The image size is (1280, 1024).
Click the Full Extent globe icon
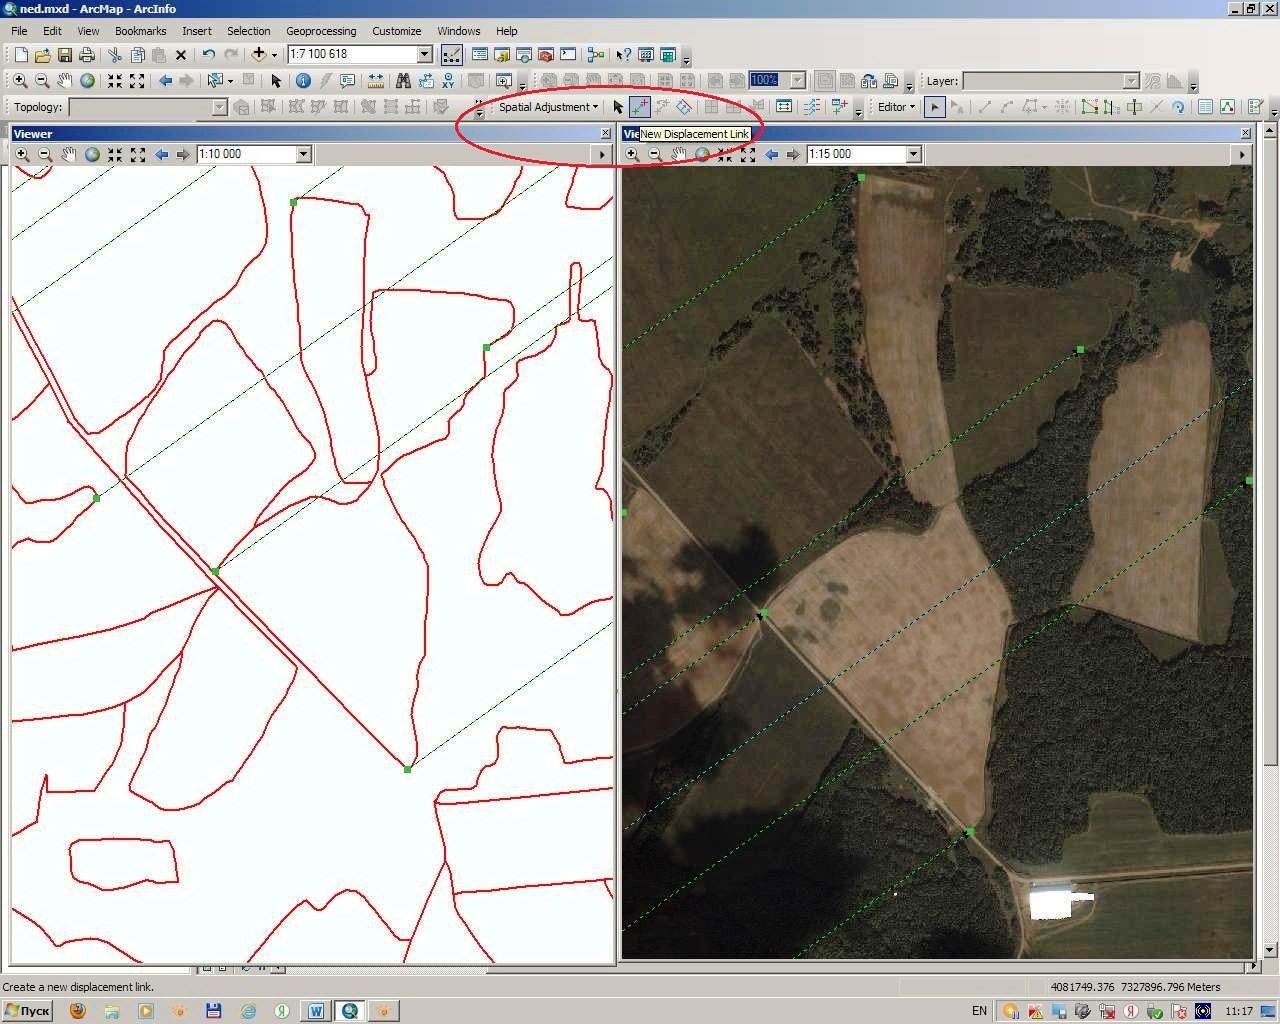(x=88, y=81)
